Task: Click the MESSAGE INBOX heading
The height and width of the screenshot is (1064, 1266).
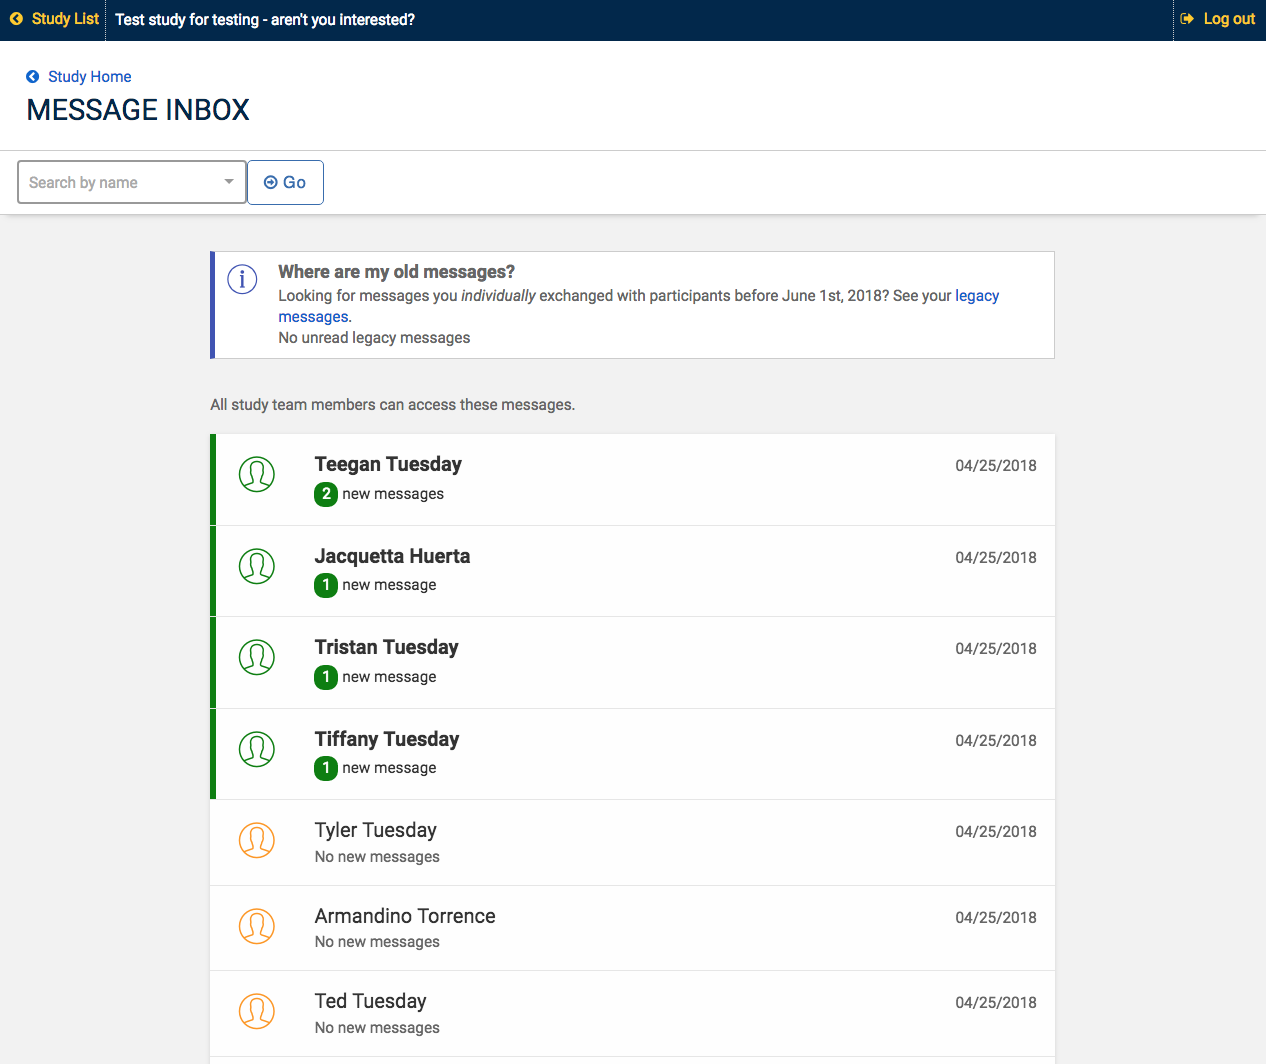Action: pyautogui.click(x=138, y=110)
